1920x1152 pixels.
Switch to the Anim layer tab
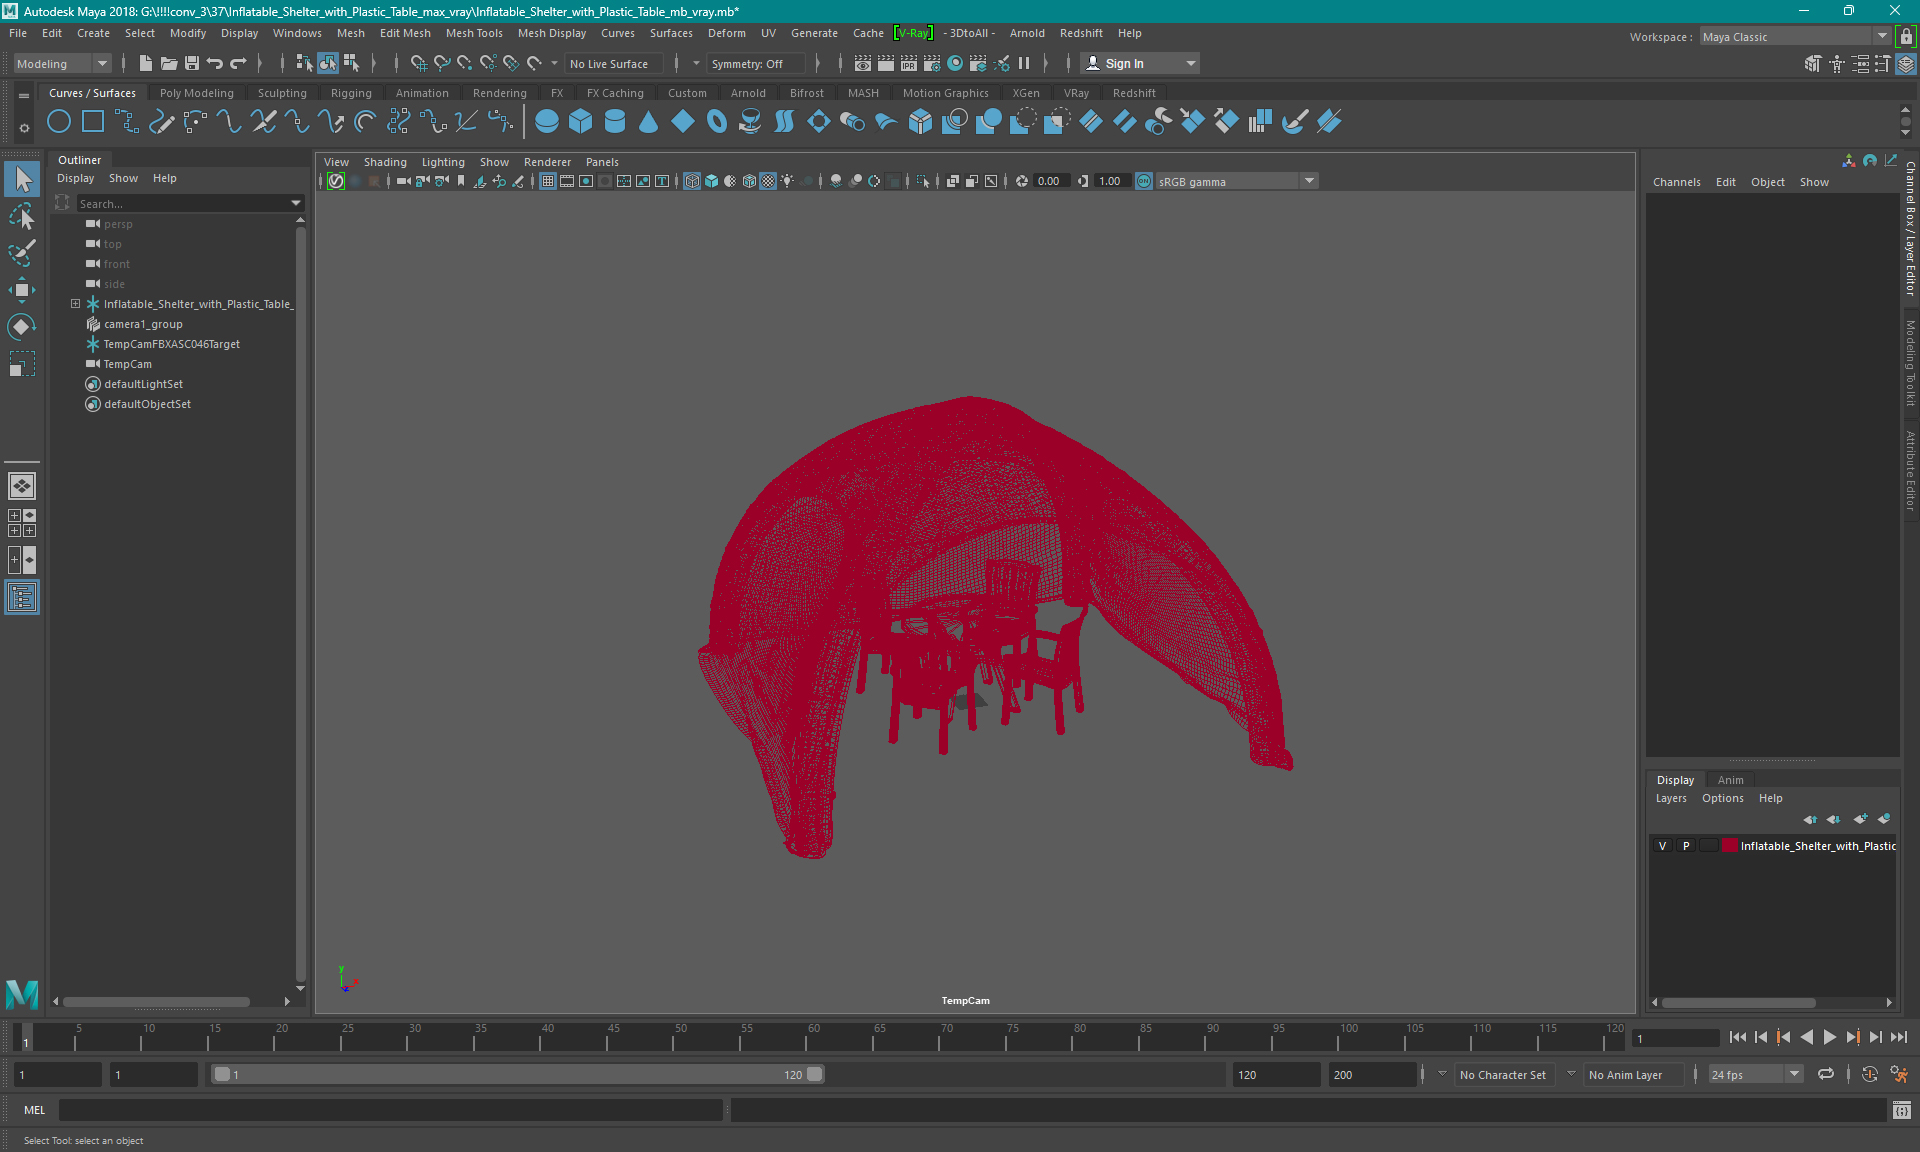pos(1730,780)
